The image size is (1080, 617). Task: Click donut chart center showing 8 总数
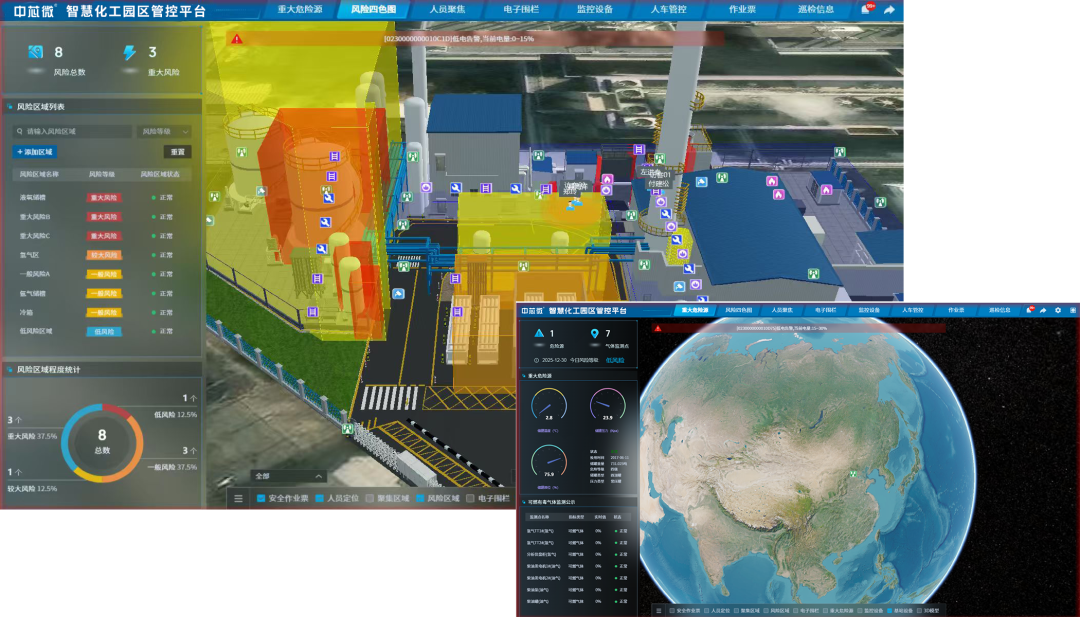point(102,441)
